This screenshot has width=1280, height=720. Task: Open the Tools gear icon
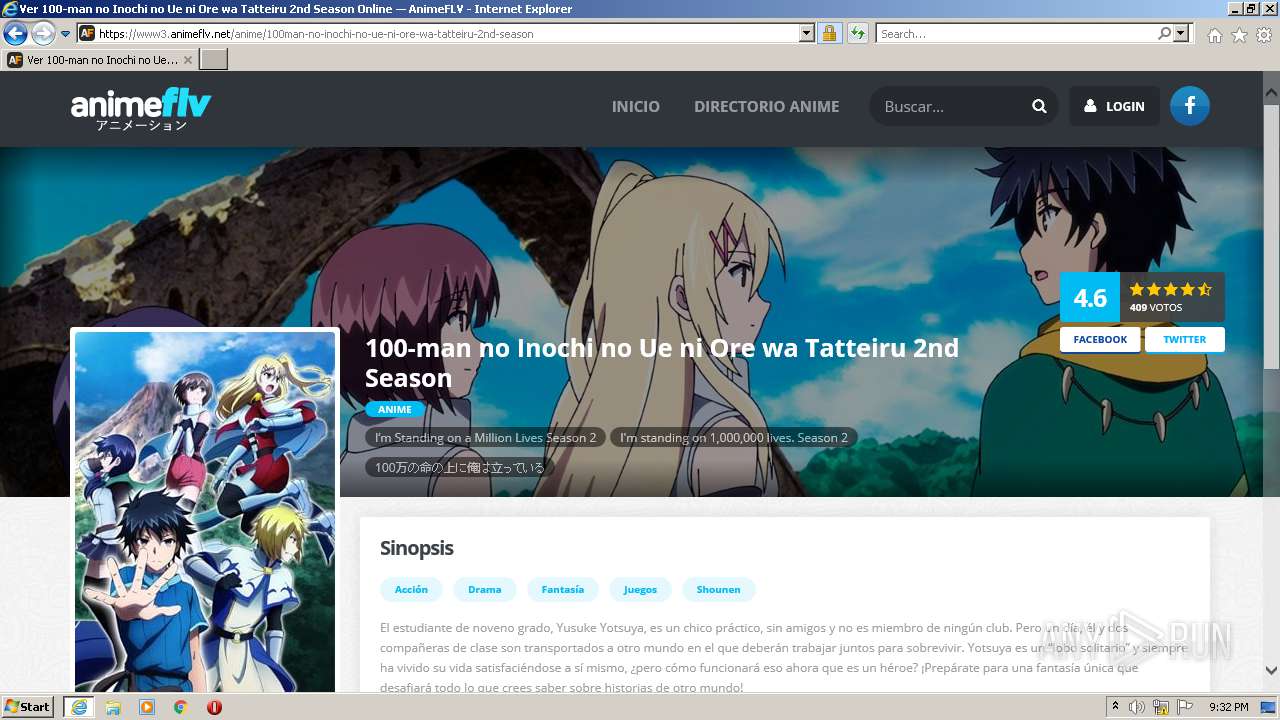(x=1264, y=35)
